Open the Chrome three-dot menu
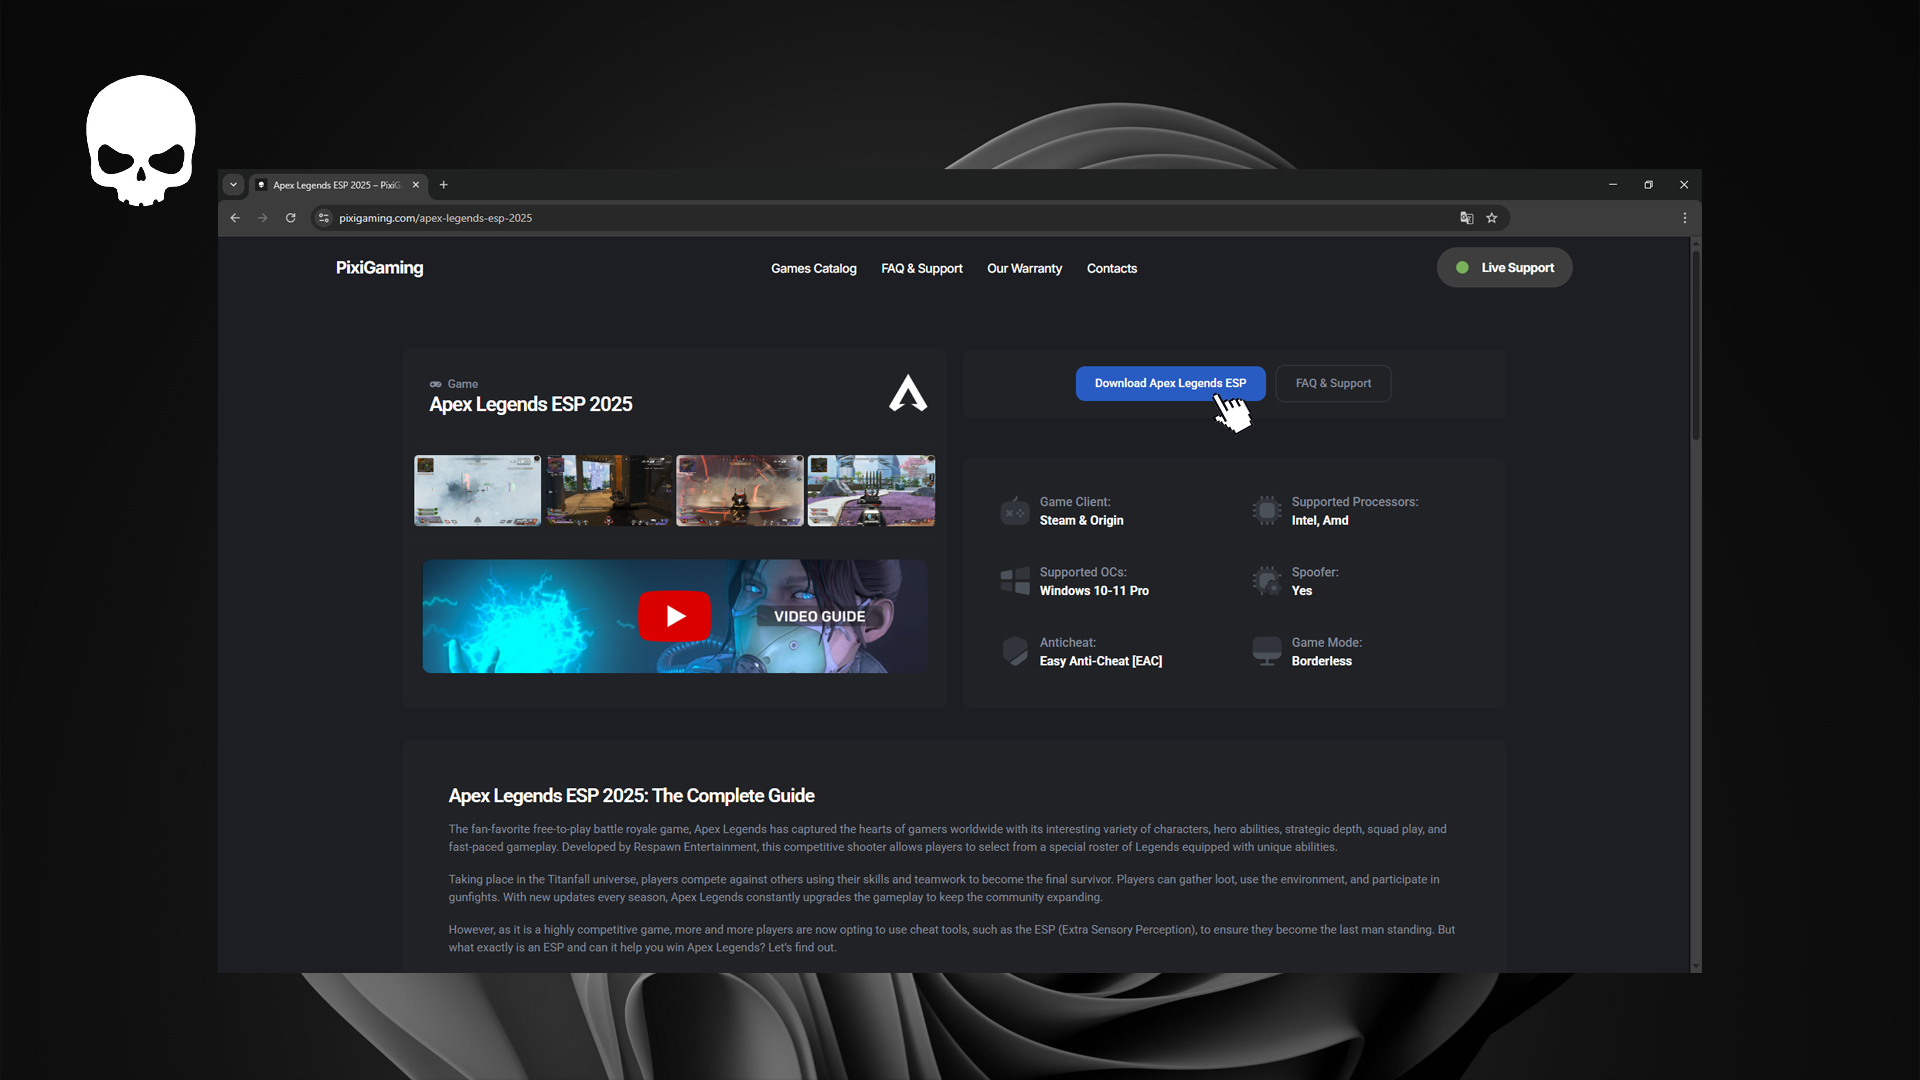Viewport: 1920px width, 1080px height. (x=1685, y=218)
